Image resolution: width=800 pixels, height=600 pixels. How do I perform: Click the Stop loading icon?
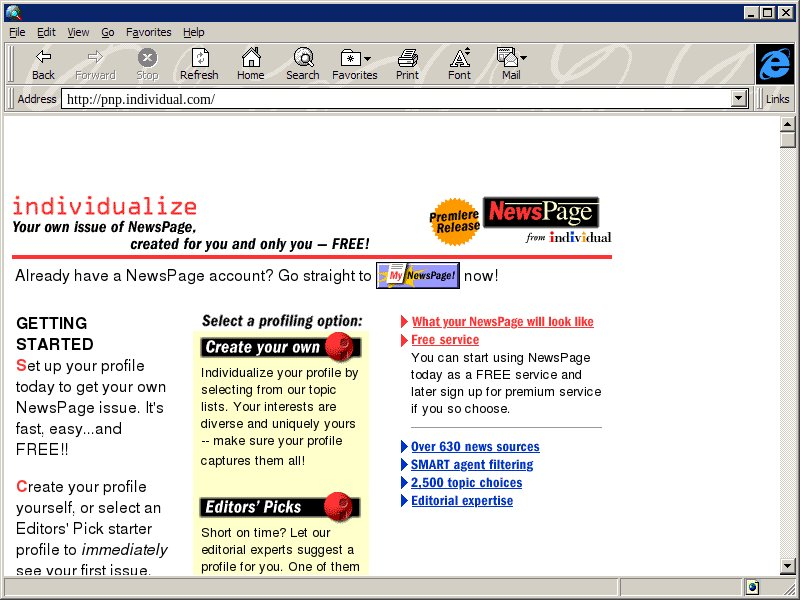pos(147,58)
